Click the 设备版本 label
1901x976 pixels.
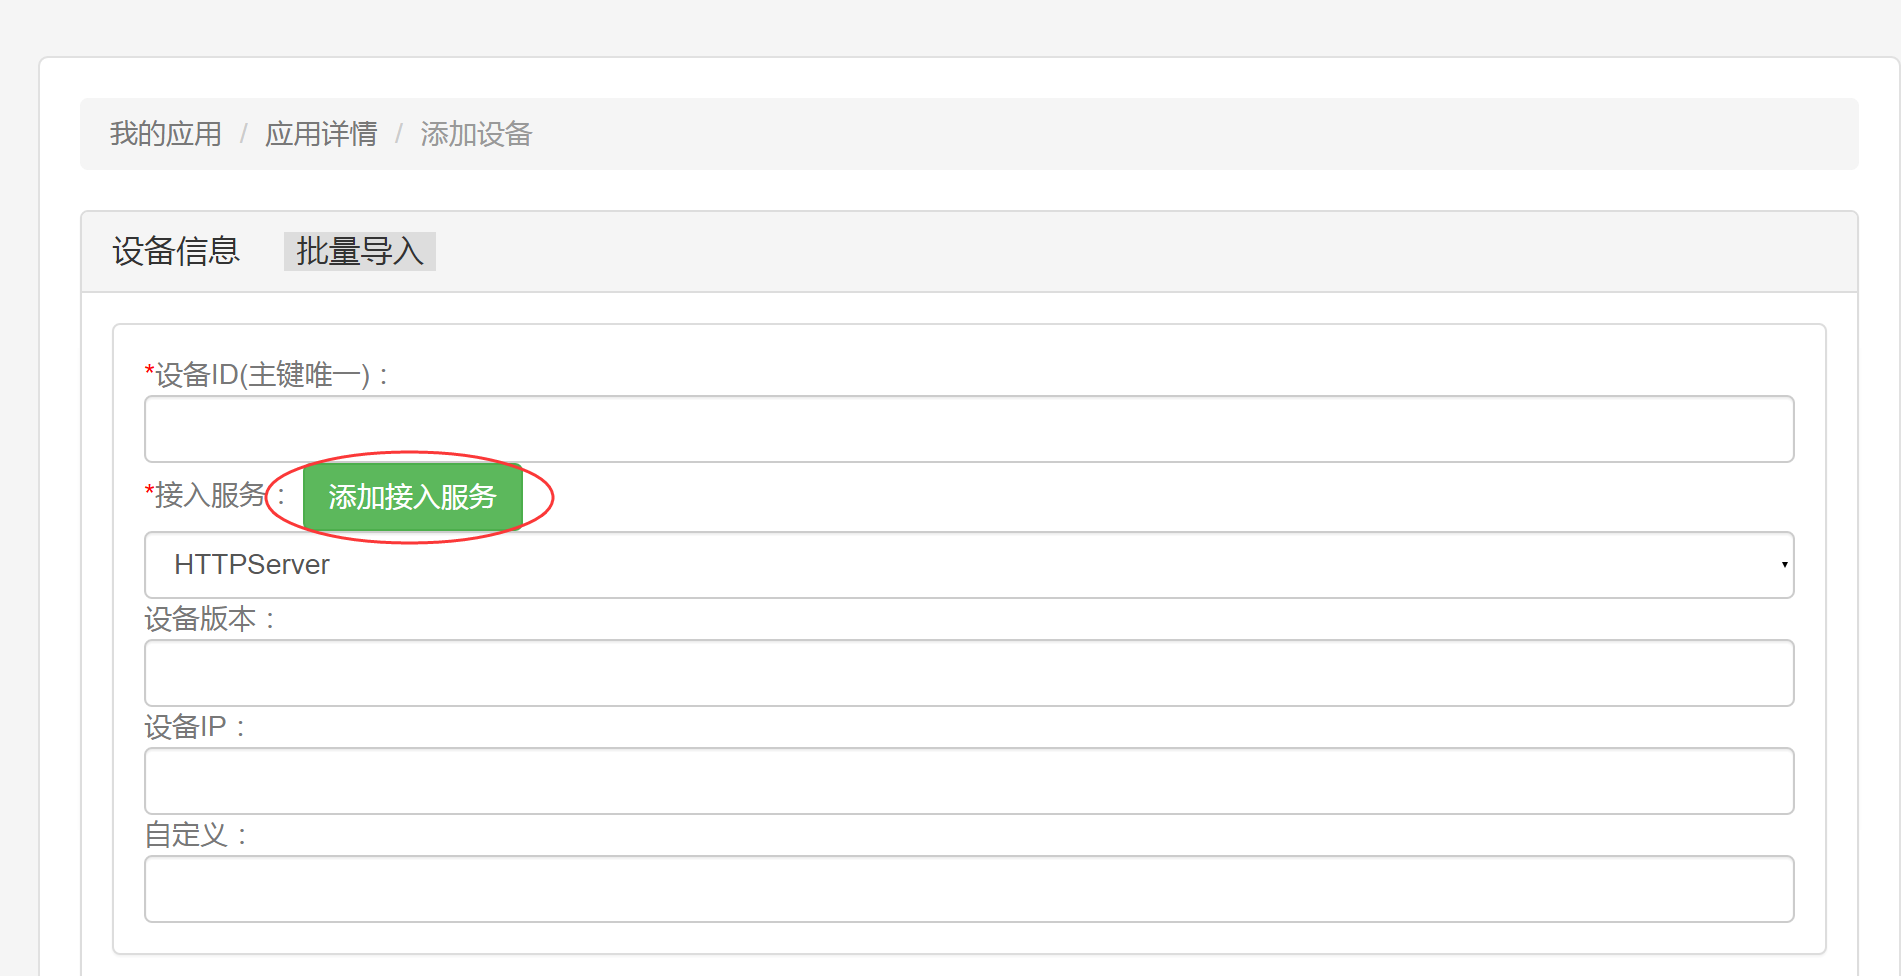[x=201, y=619]
